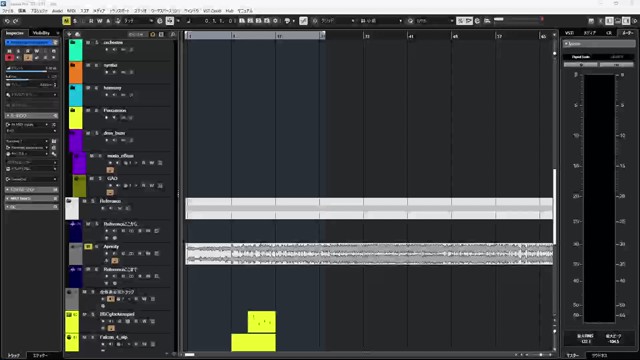Open the automation mode dropdown in toolbar
The width and height of the screenshot is (640, 360).
[140, 21]
